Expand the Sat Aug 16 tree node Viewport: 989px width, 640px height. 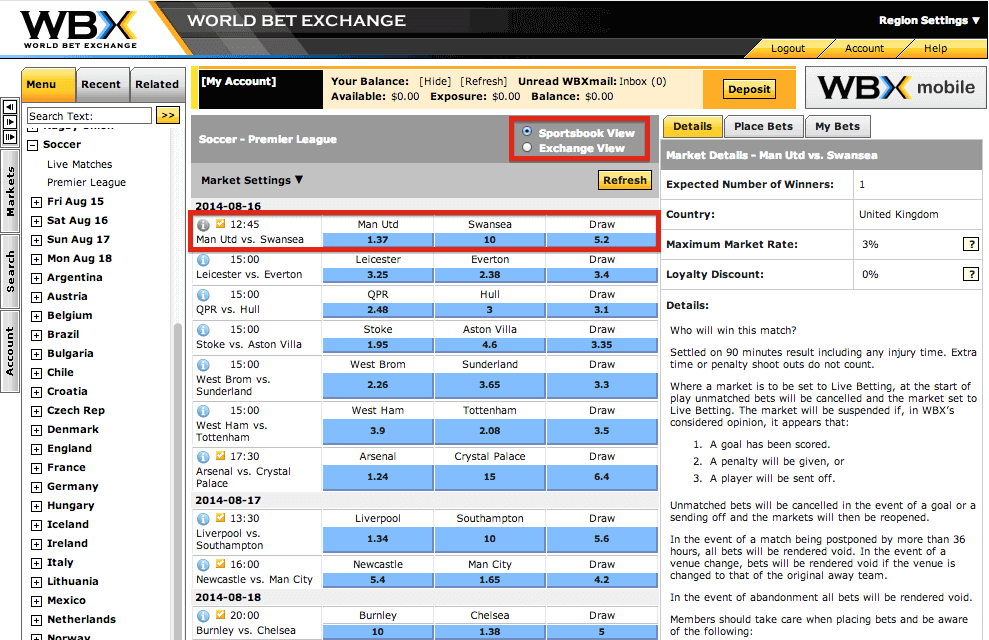(x=37, y=221)
